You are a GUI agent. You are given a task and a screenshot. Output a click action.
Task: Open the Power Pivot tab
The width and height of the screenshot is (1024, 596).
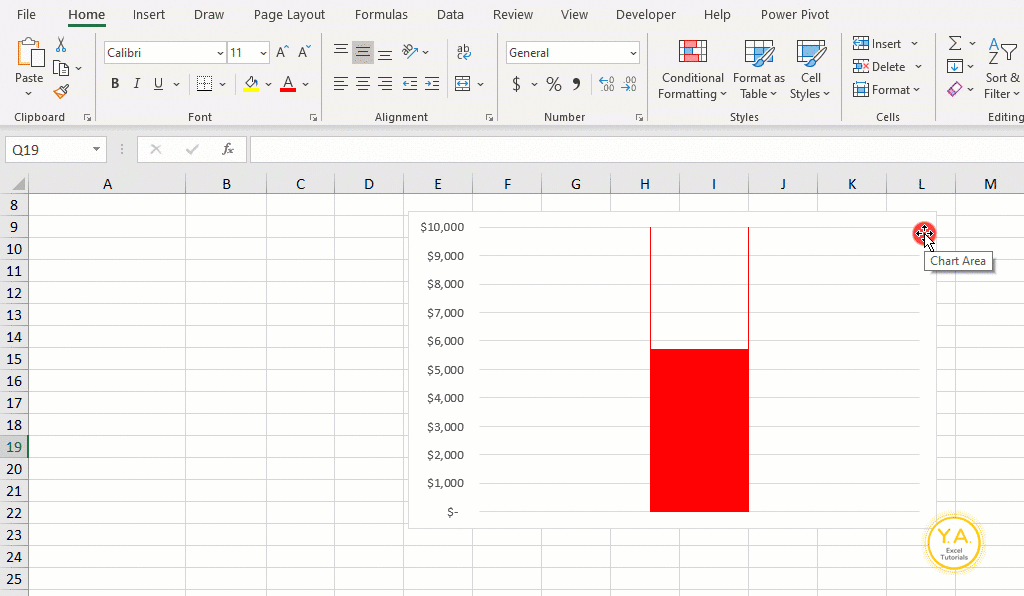pyautogui.click(x=794, y=14)
